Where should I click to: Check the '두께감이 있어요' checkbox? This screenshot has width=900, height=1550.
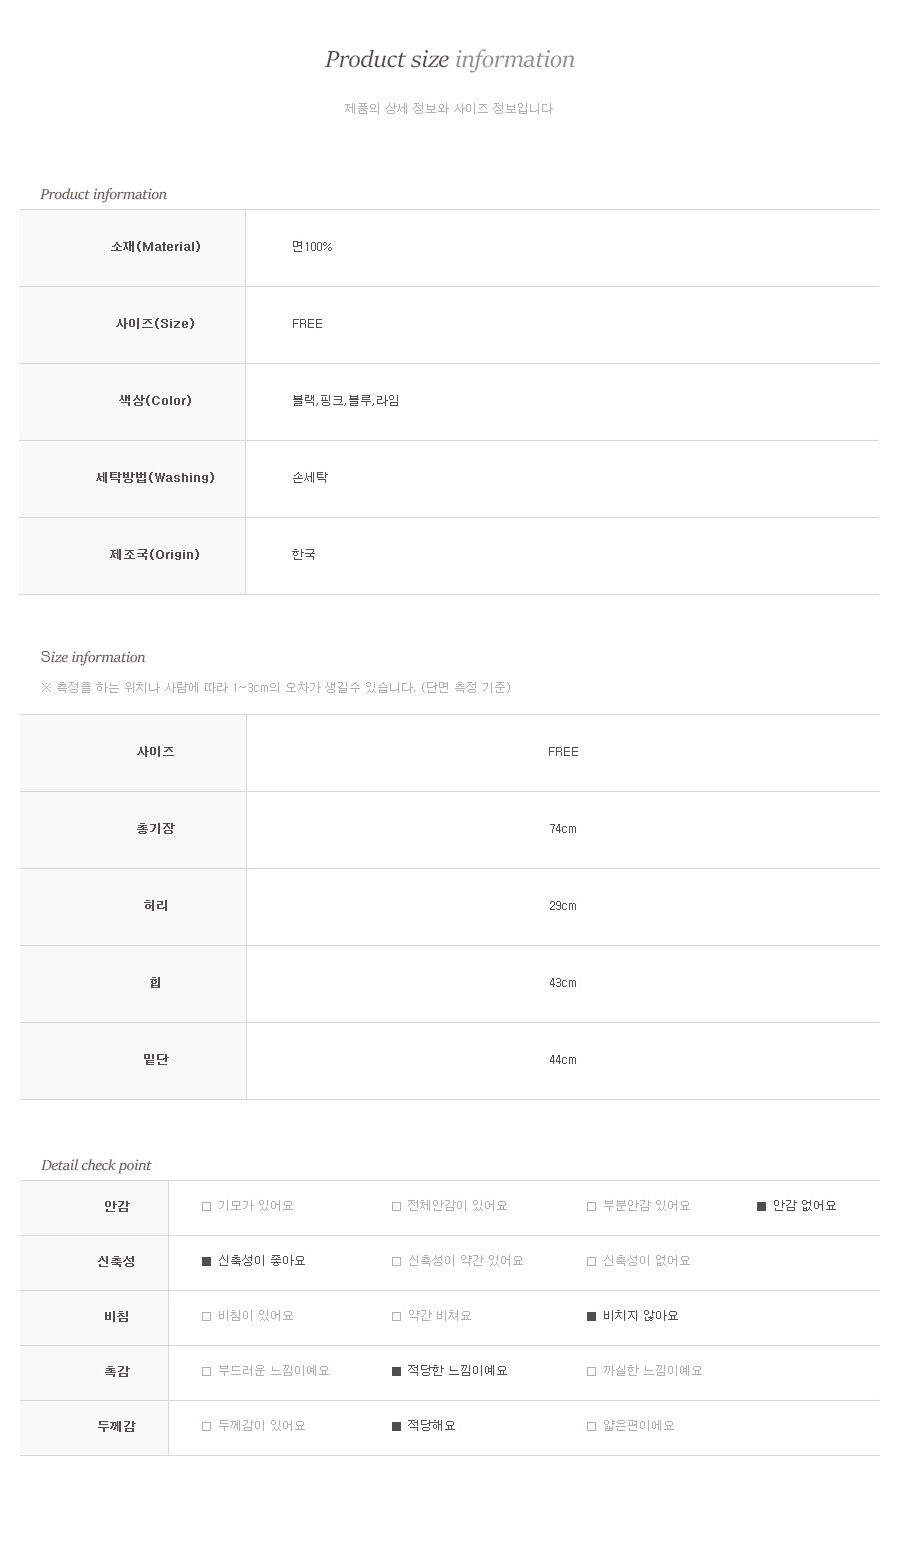point(207,1427)
